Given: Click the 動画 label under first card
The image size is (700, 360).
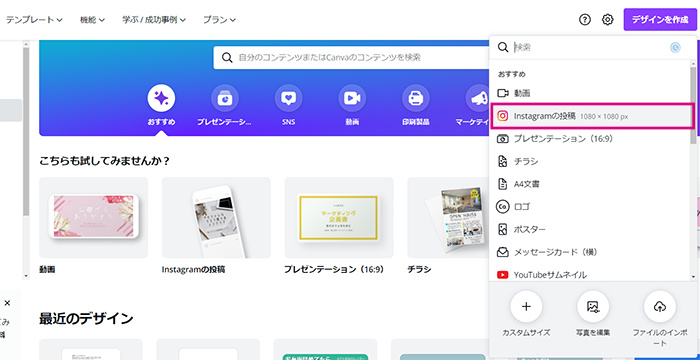Looking at the screenshot, I should pyautogui.click(x=47, y=270).
